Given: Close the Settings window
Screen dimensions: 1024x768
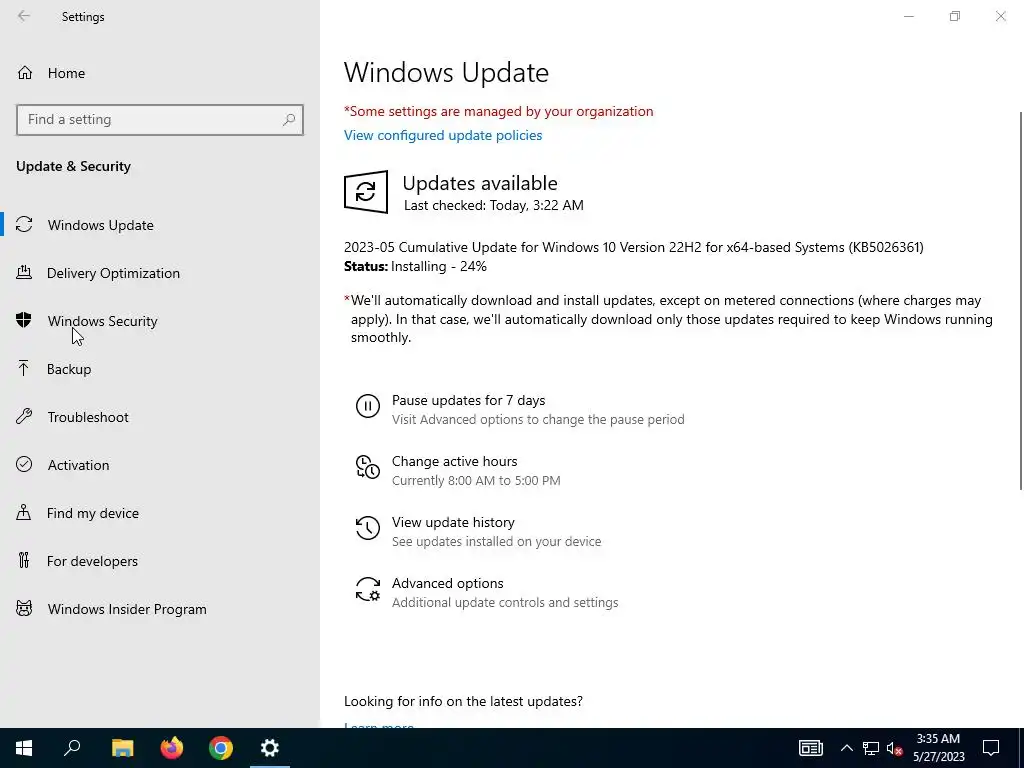Looking at the screenshot, I should (x=1000, y=16).
